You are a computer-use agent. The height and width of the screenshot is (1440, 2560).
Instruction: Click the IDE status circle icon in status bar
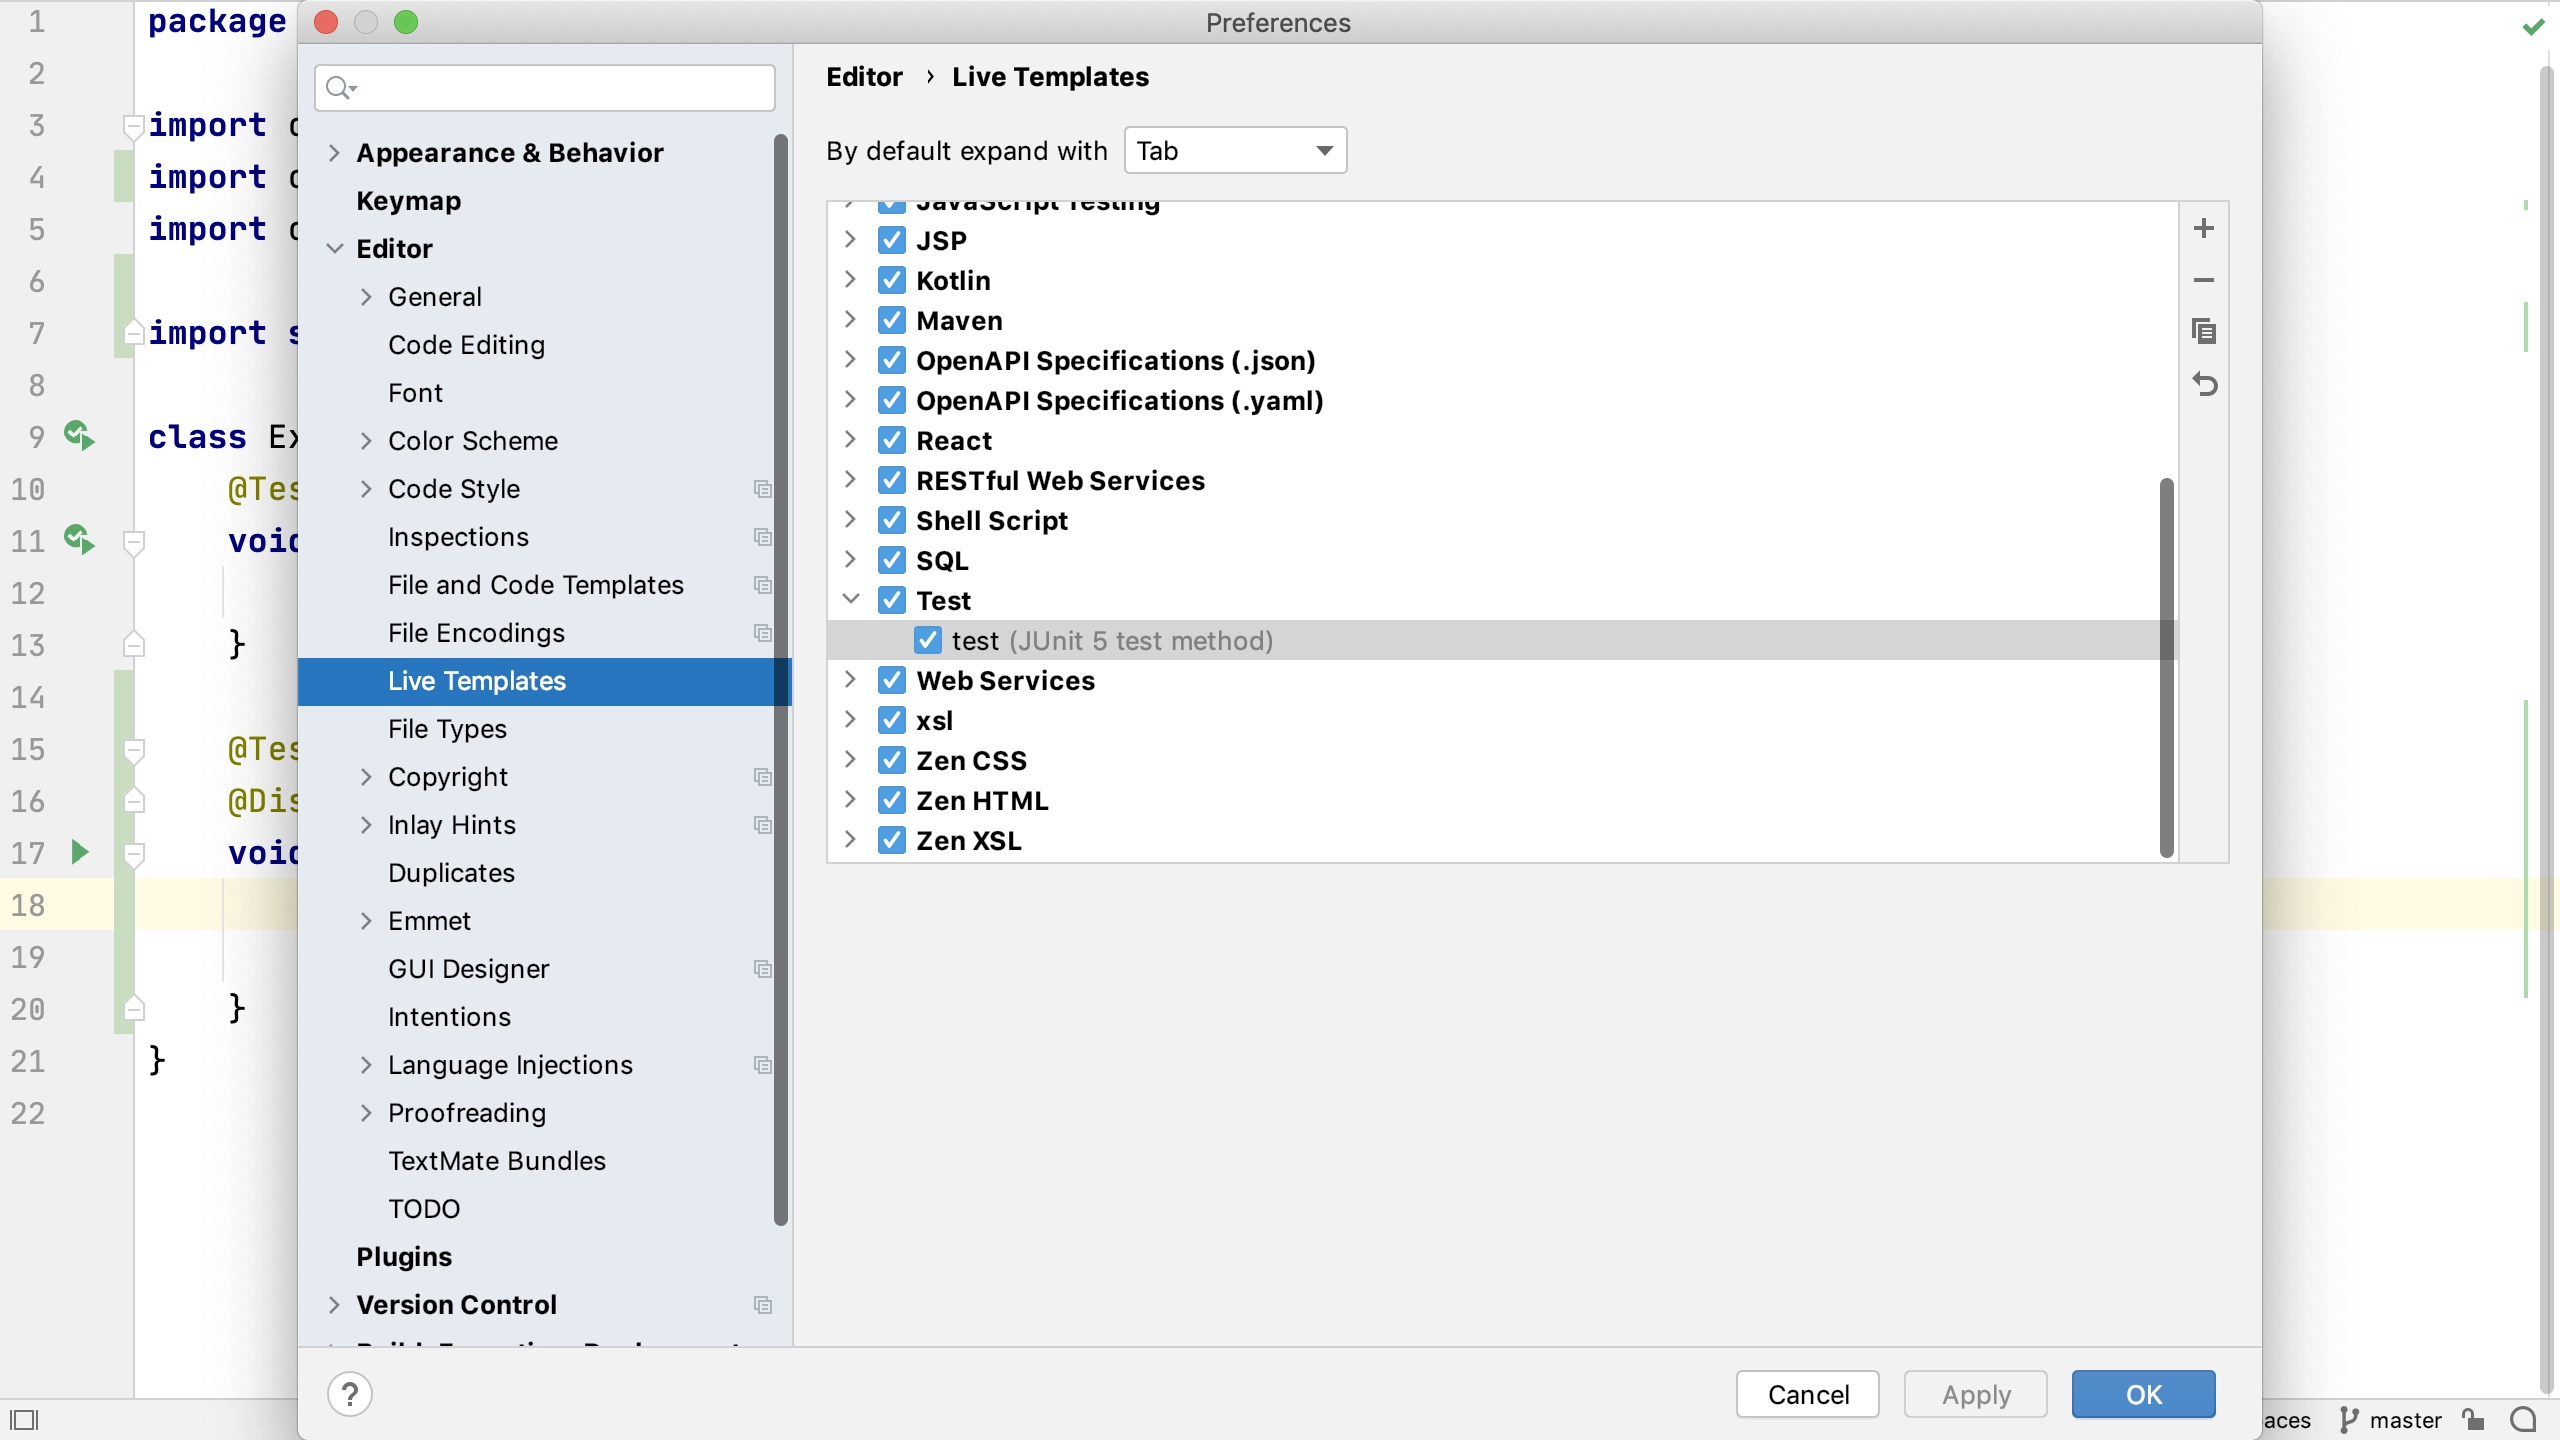pos(2524,1420)
